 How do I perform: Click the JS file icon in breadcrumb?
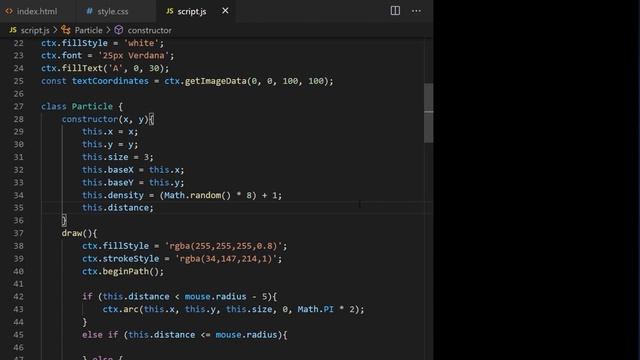click(13, 30)
